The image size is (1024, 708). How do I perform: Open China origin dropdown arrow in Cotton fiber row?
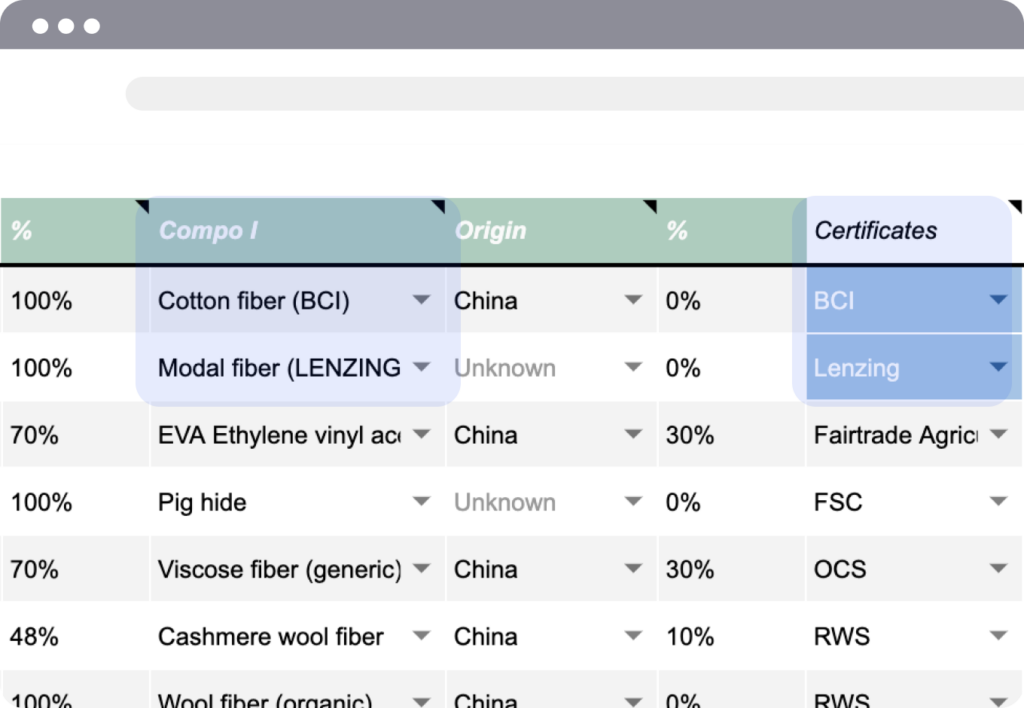[633, 300]
